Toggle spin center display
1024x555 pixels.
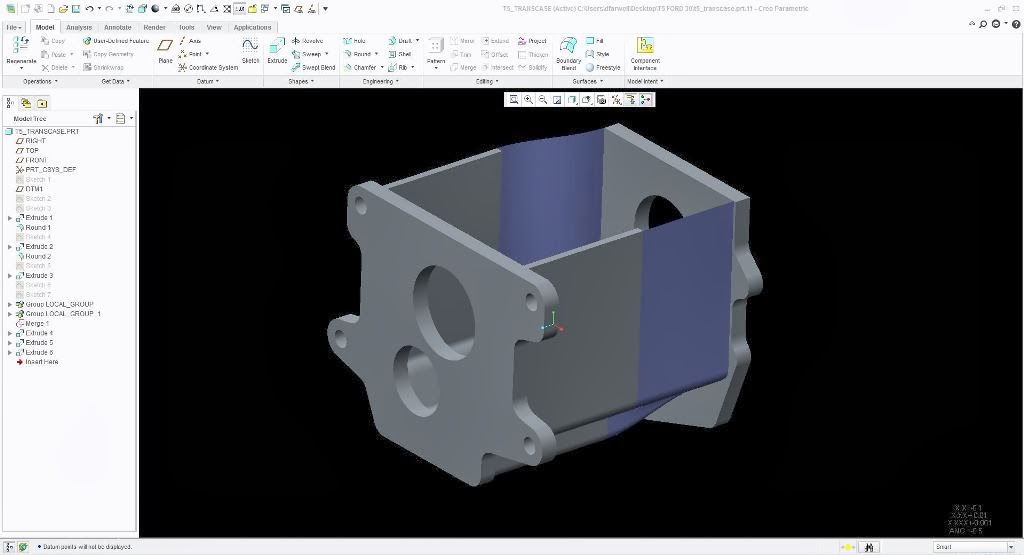click(646, 99)
